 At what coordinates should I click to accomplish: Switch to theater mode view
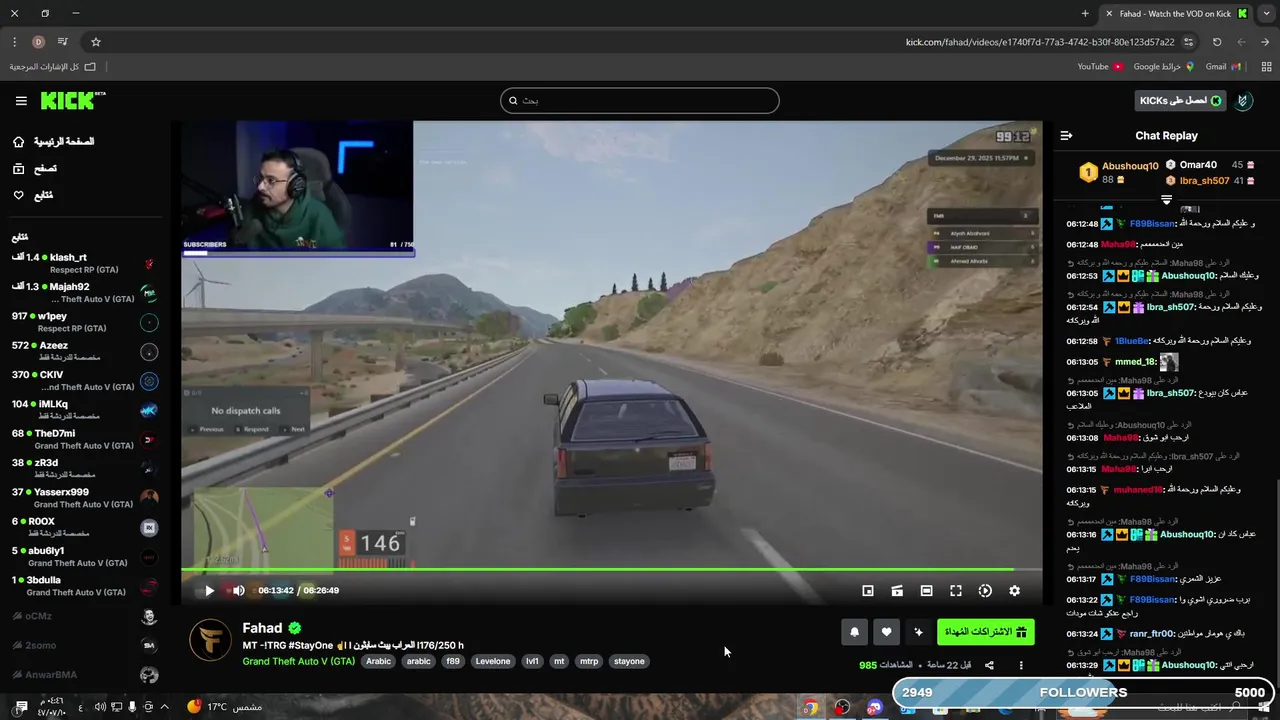926,591
